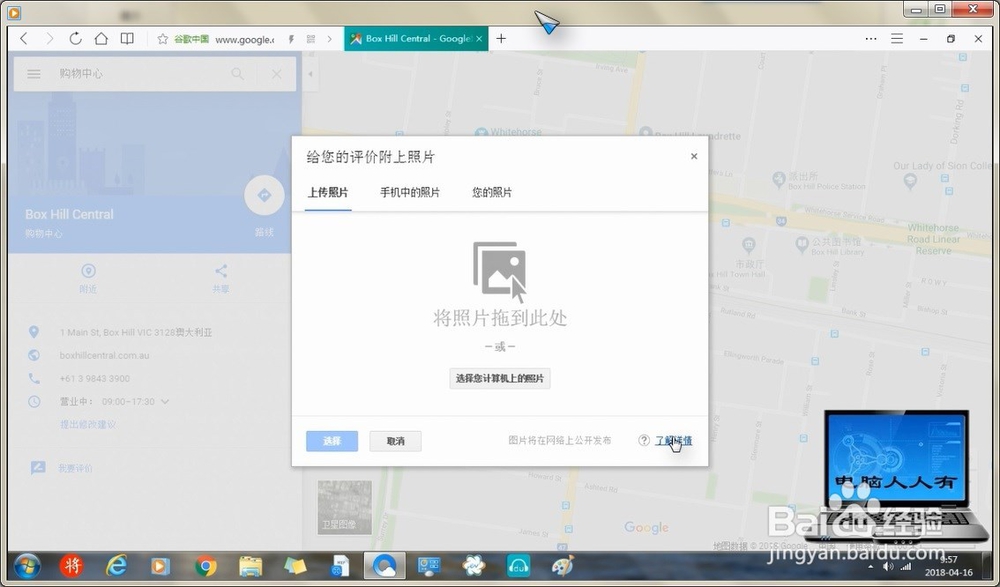Collapse the Maps side panel arrow
The width and height of the screenshot is (1000, 587).
click(311, 74)
